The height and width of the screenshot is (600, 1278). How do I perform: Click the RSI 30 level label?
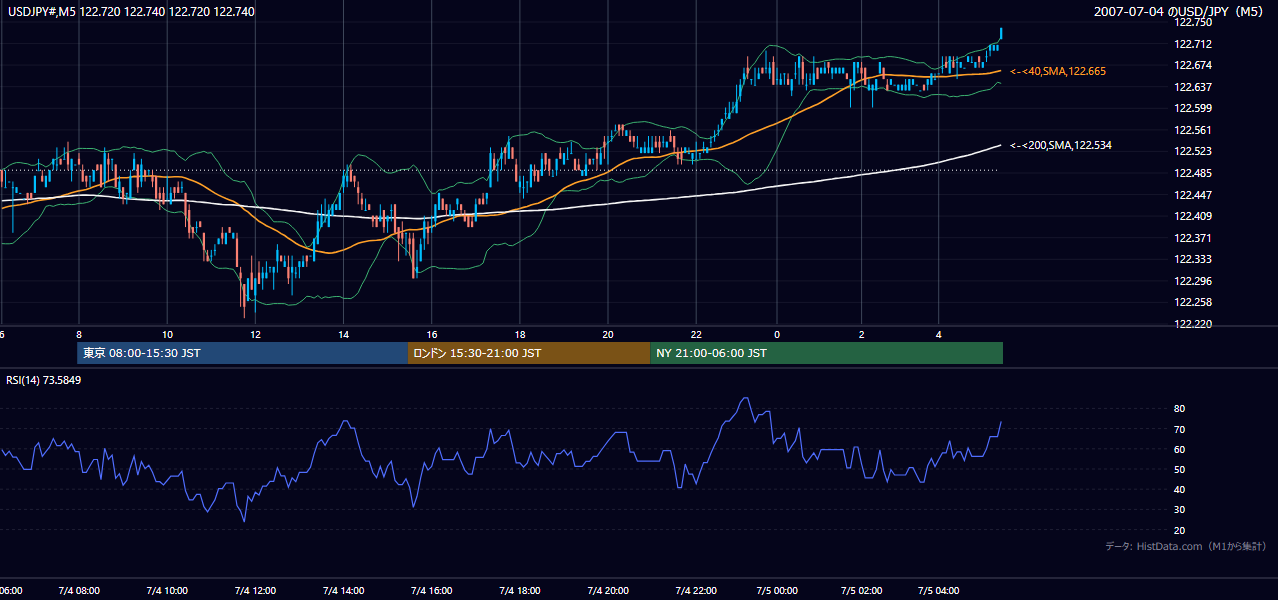(x=1179, y=509)
